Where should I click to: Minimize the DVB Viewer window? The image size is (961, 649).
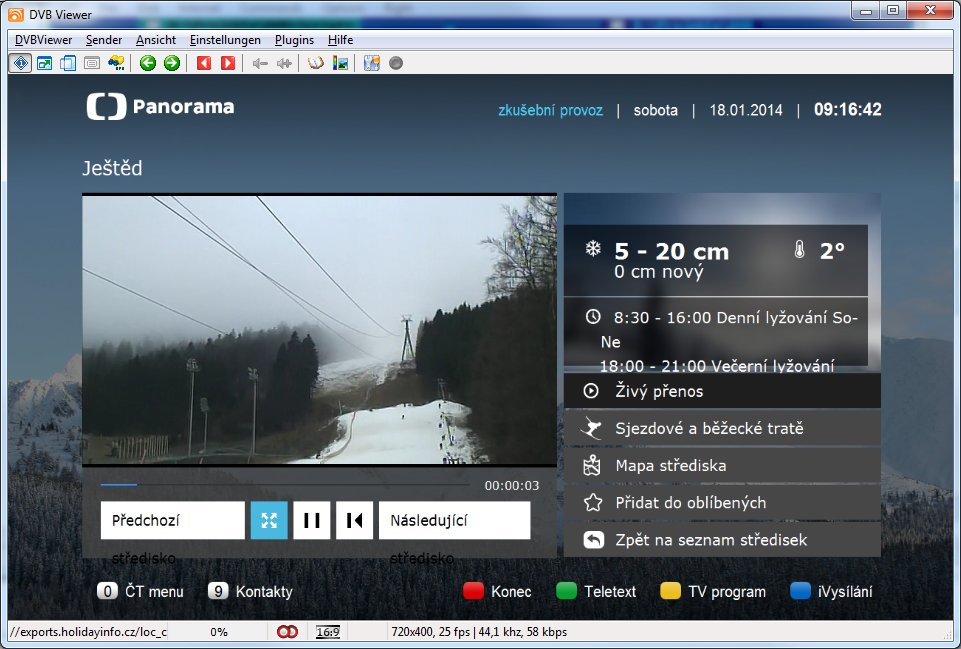(x=866, y=11)
